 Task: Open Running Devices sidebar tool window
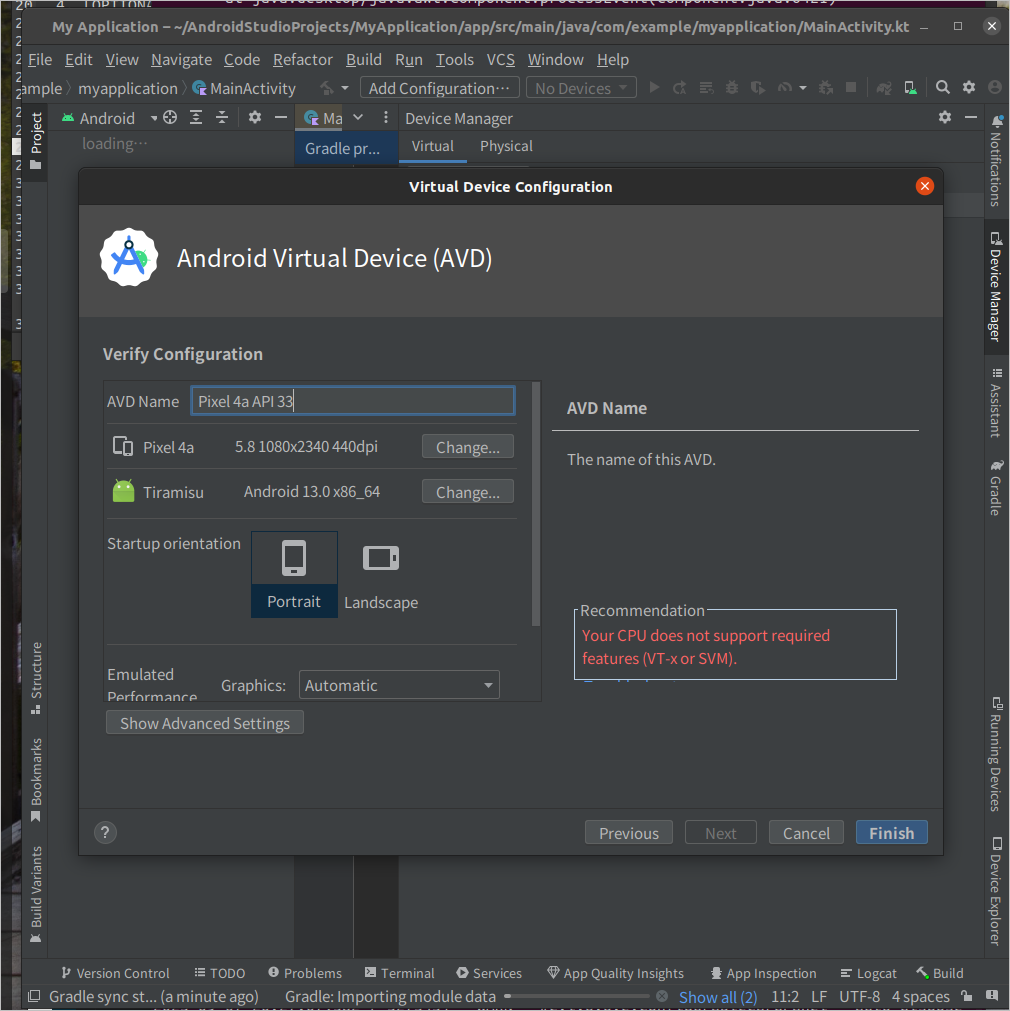(996, 753)
